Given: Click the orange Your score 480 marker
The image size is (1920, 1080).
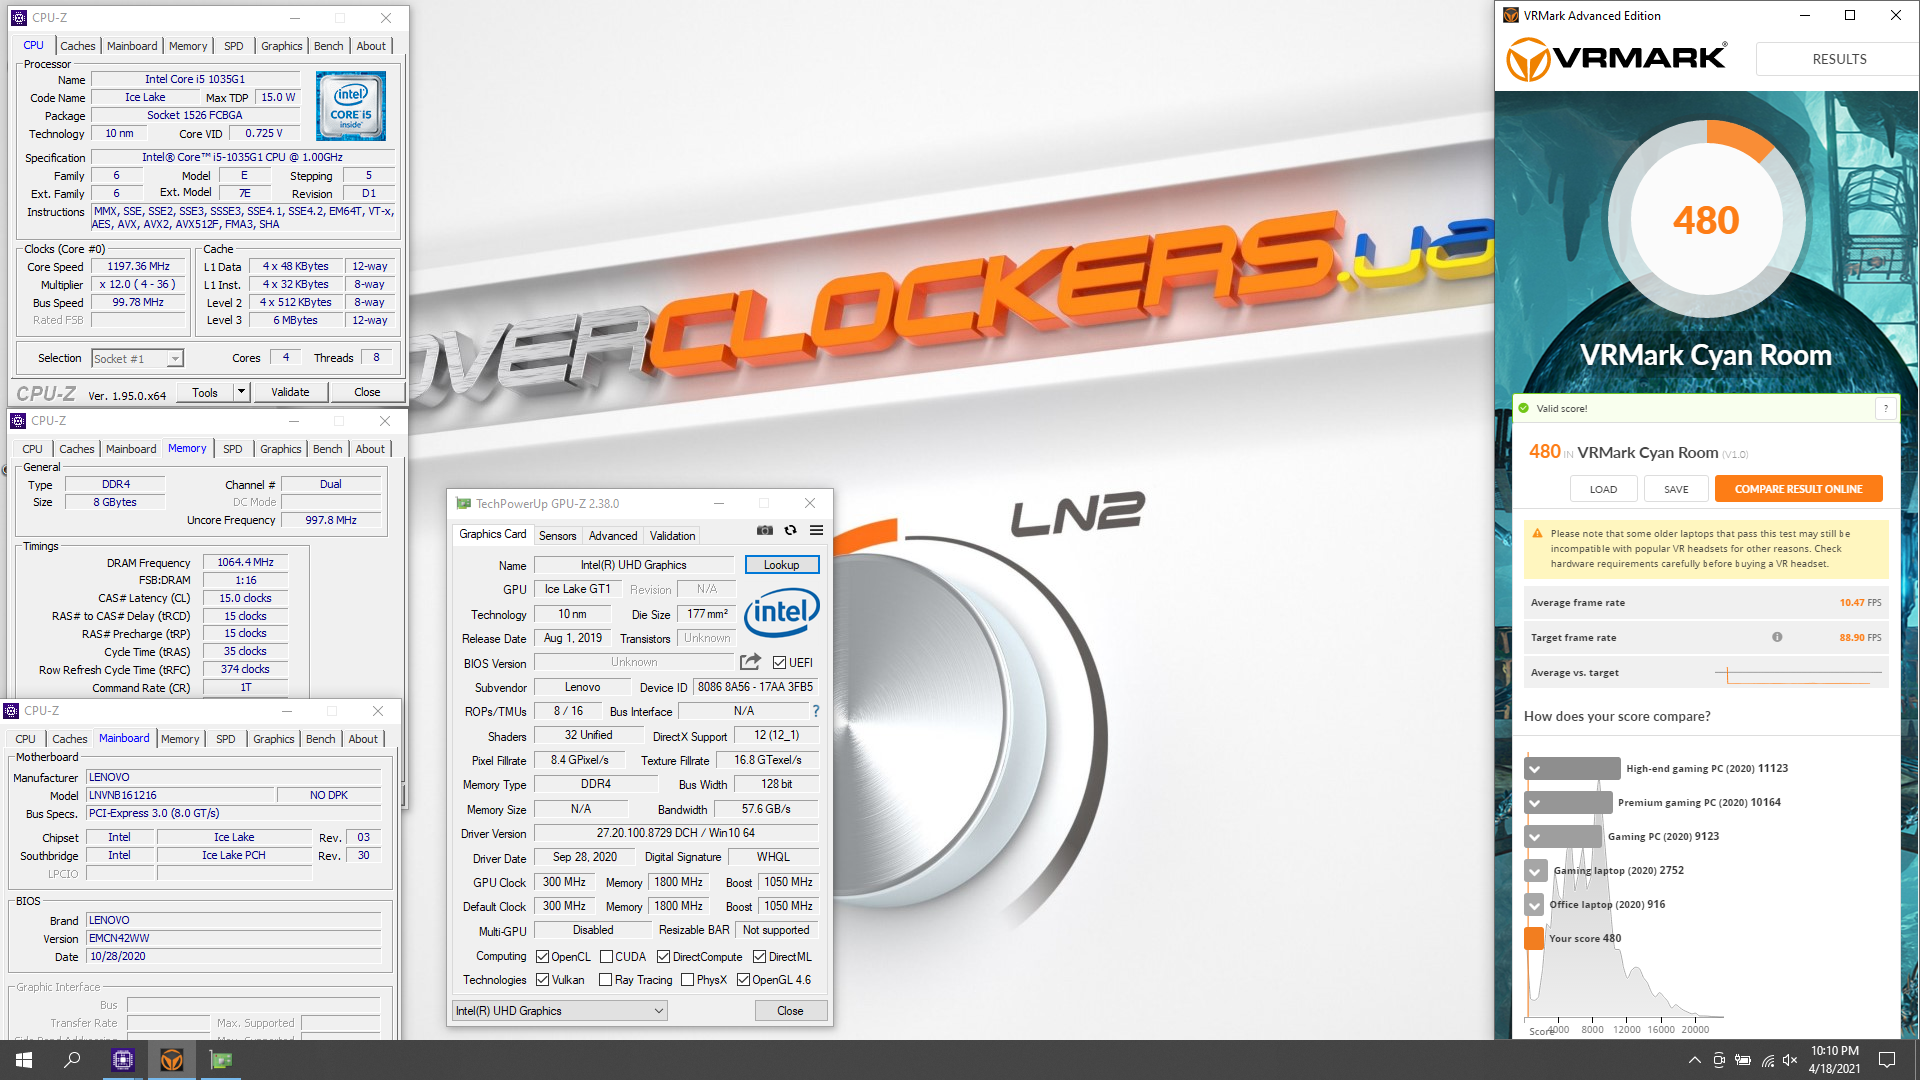Looking at the screenshot, I should coord(1534,938).
